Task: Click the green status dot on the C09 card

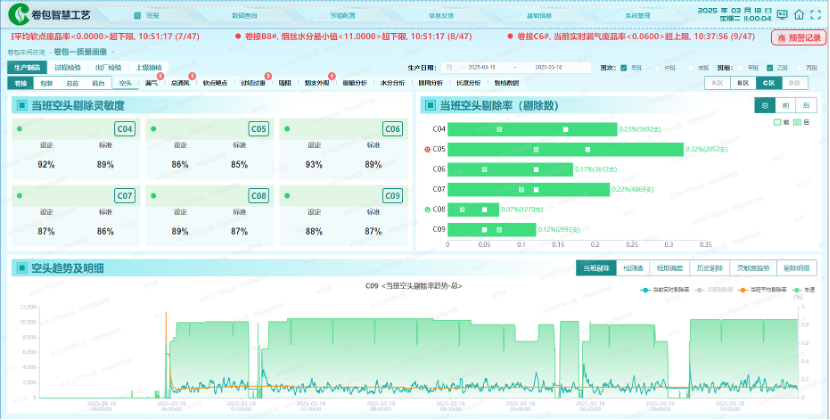Action: [287, 196]
